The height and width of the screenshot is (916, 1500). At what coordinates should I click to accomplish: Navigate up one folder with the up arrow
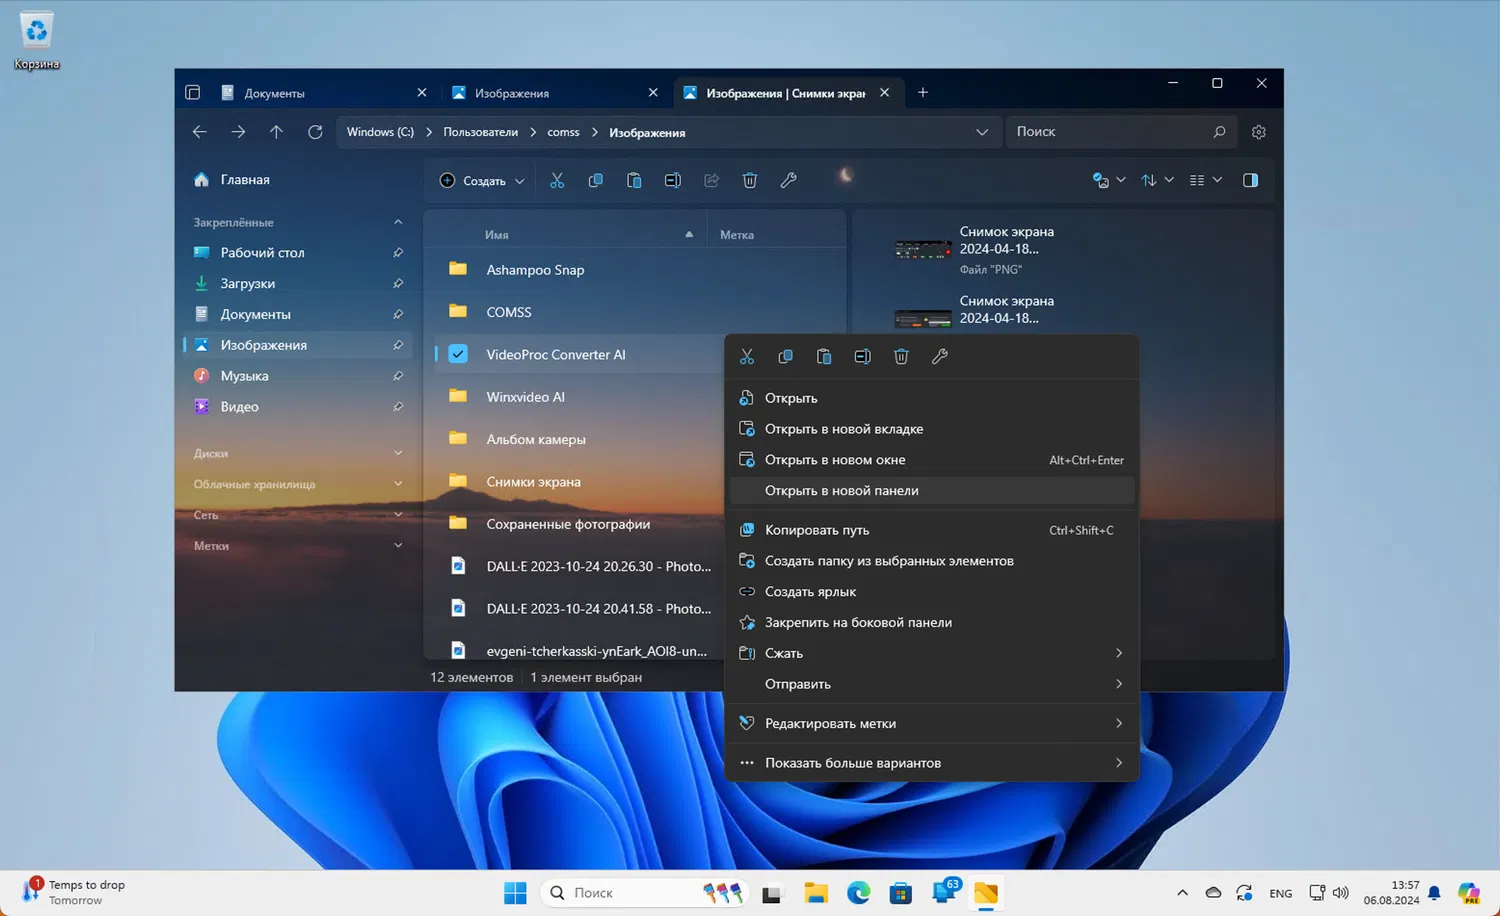276,132
